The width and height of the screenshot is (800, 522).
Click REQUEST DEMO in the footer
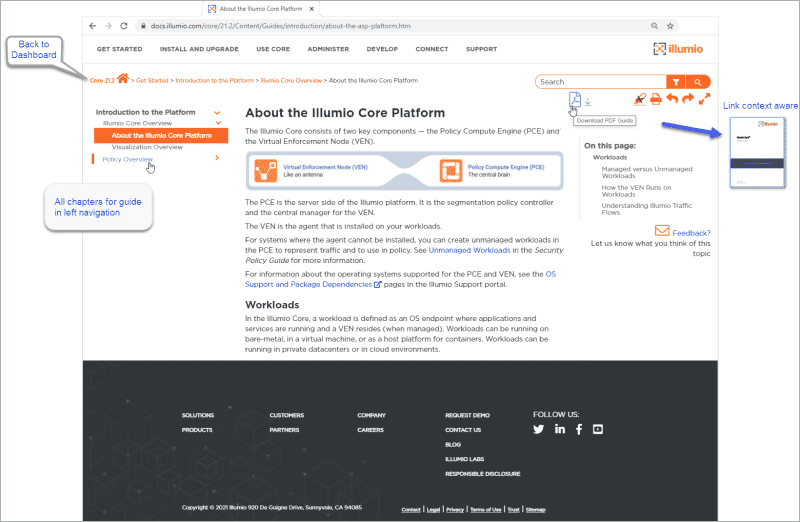point(467,415)
